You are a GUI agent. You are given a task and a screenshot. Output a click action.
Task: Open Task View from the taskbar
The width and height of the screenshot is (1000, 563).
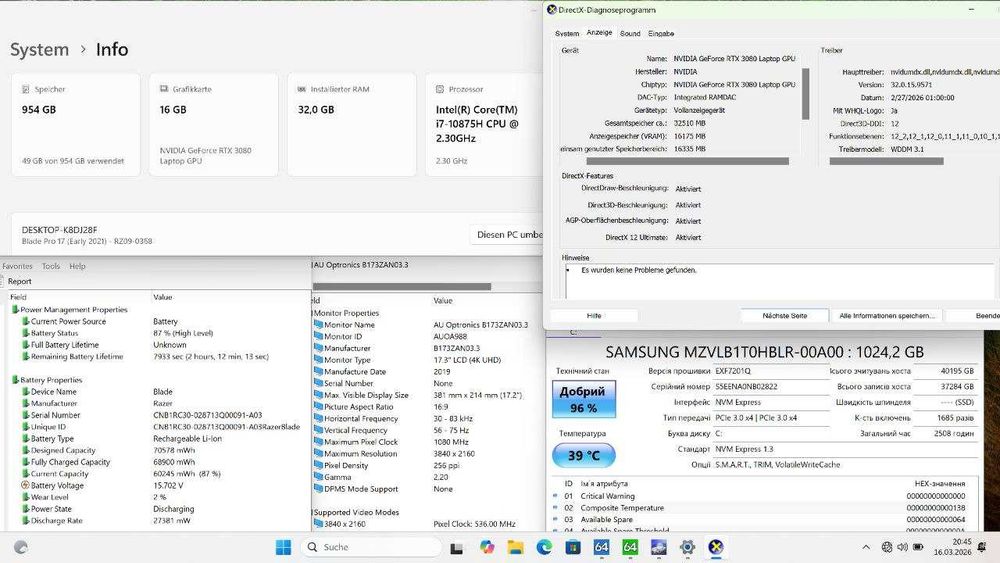point(457,547)
